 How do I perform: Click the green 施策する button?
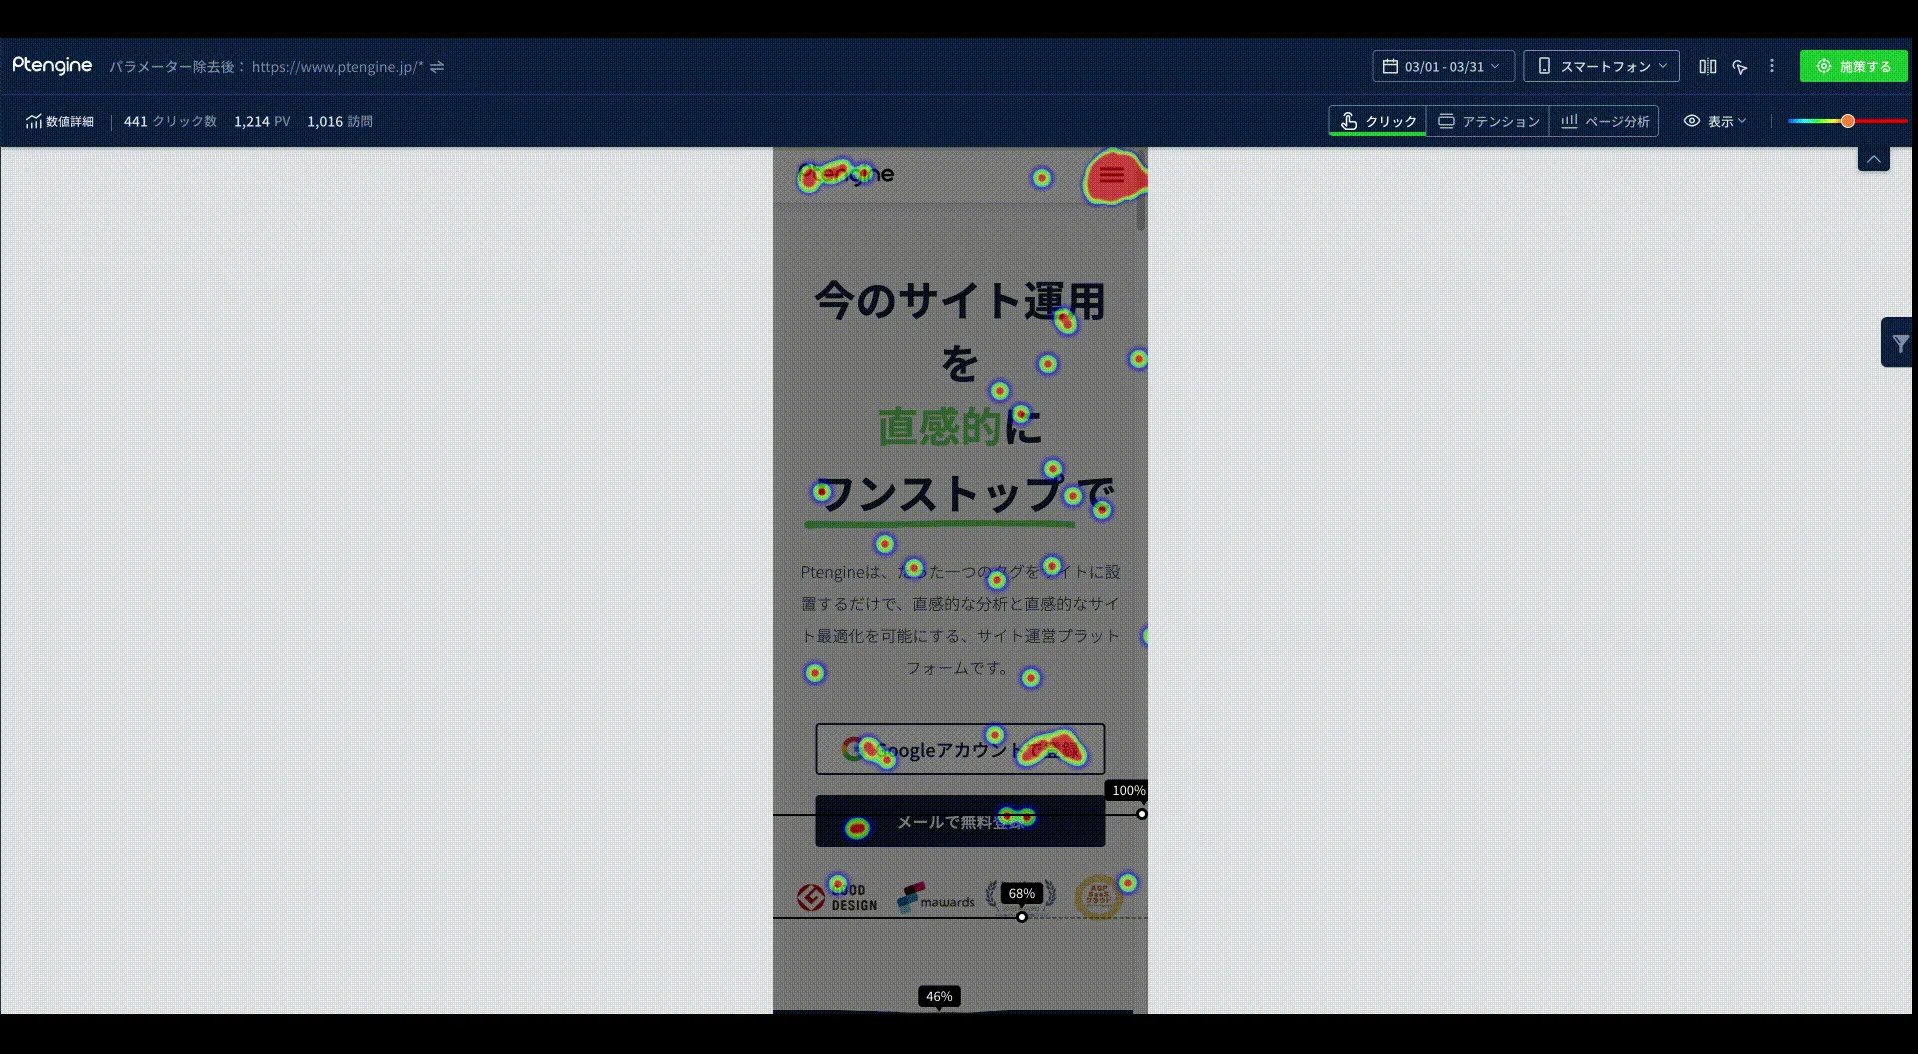click(1853, 66)
